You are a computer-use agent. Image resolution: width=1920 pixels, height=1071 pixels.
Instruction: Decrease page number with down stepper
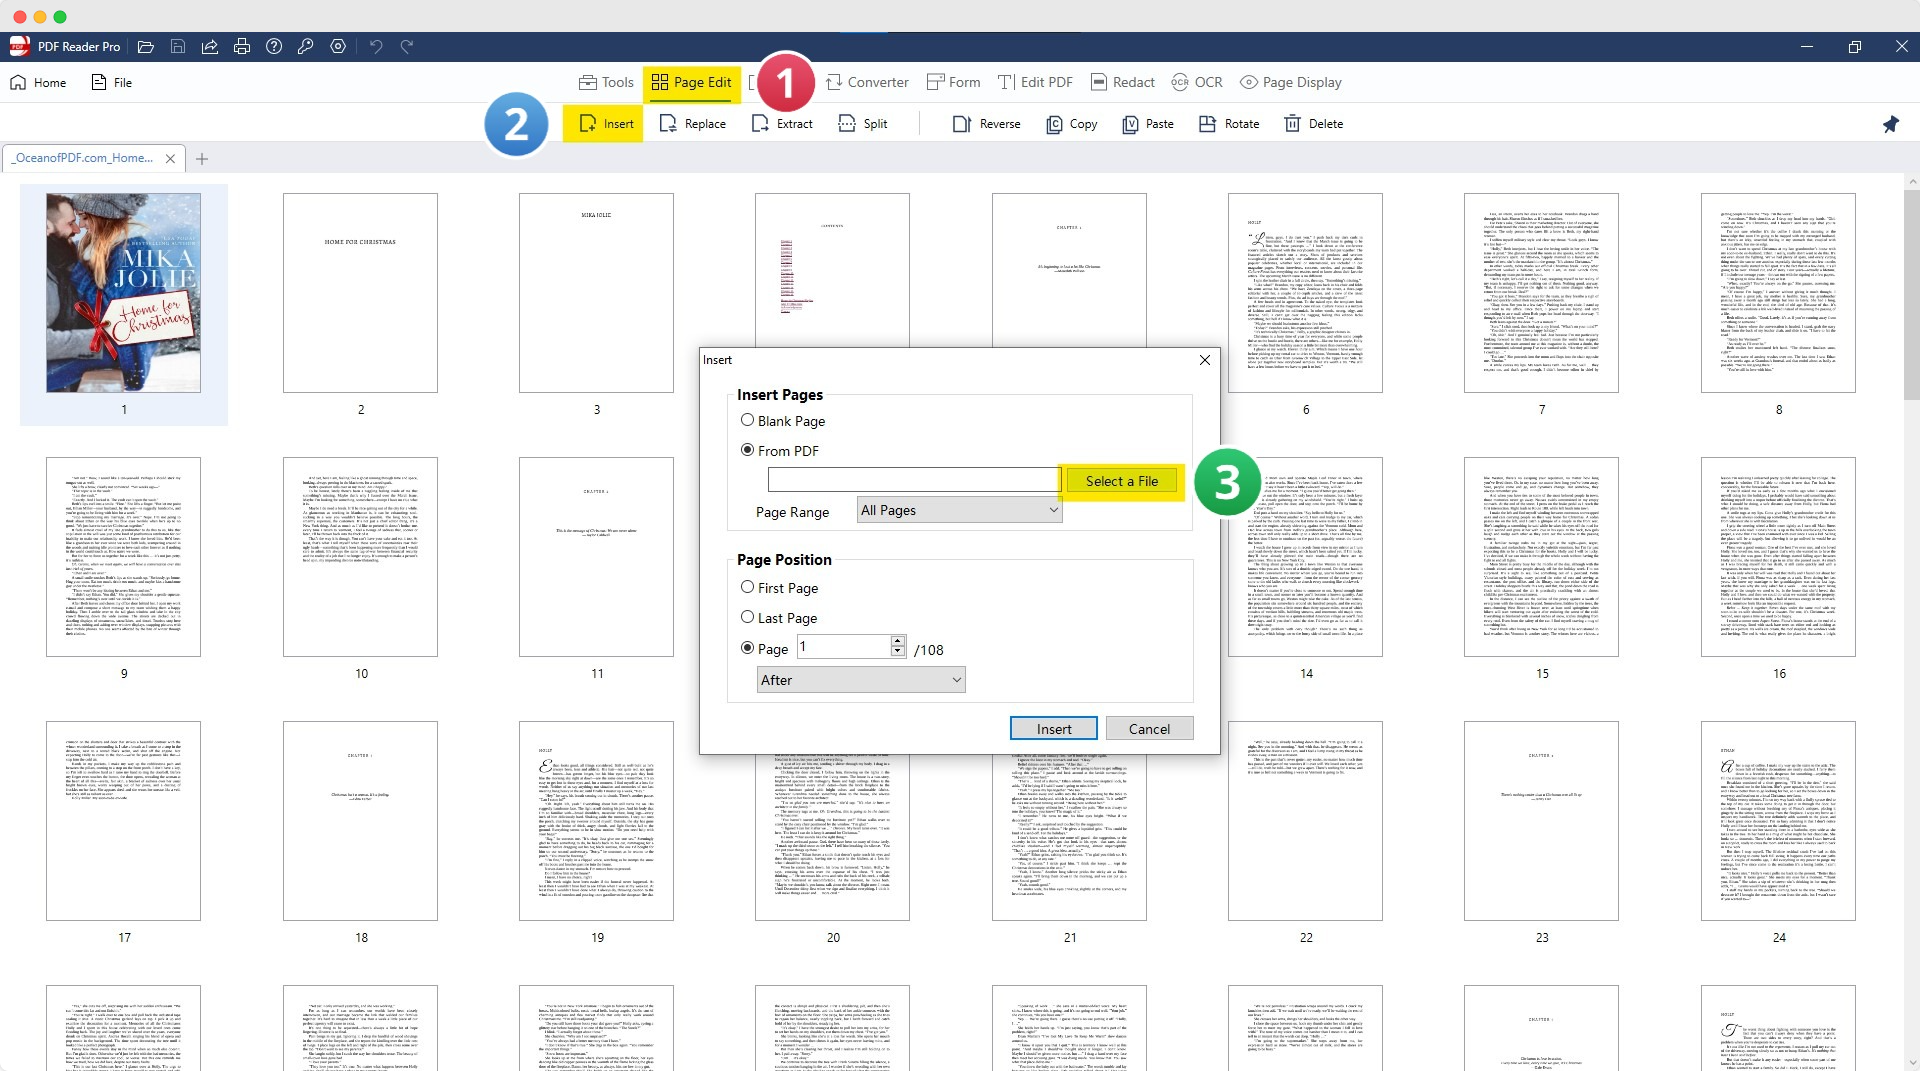[x=898, y=652]
